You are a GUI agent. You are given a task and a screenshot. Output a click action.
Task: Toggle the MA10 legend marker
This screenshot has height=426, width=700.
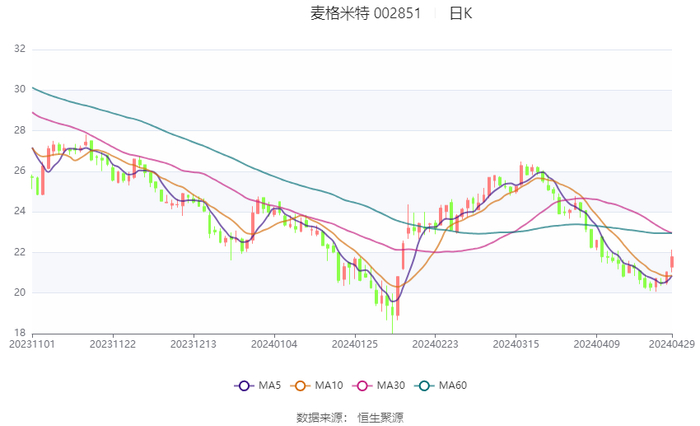(x=300, y=386)
